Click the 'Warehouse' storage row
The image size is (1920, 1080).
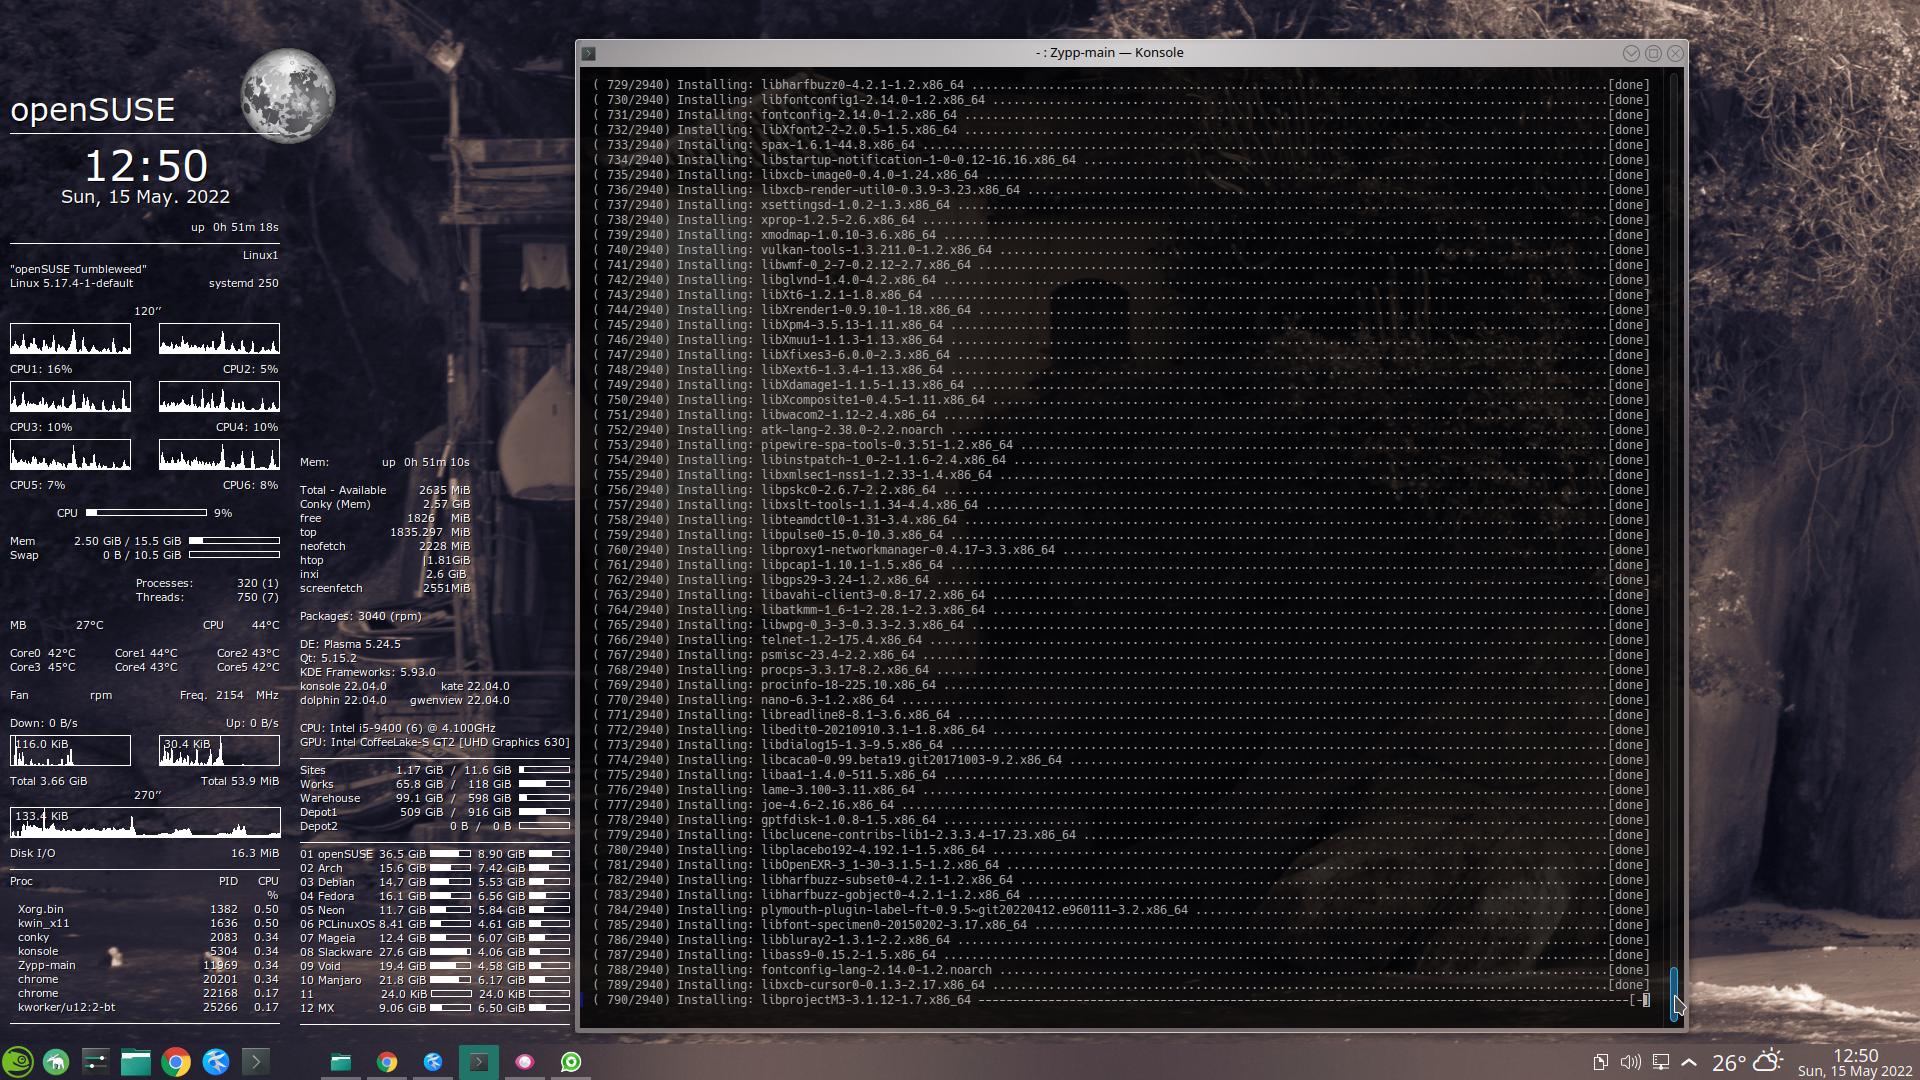(x=435, y=798)
